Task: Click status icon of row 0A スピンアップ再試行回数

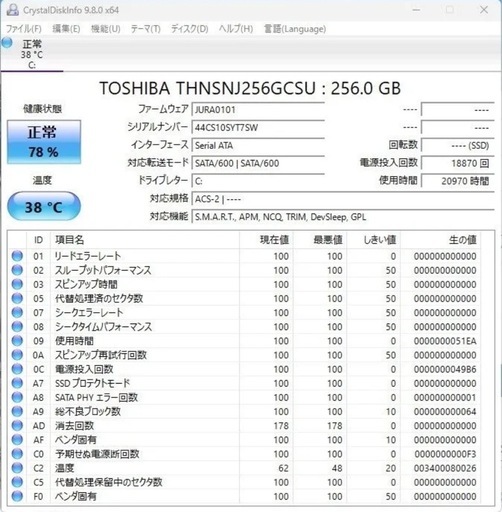Action: coord(17,355)
